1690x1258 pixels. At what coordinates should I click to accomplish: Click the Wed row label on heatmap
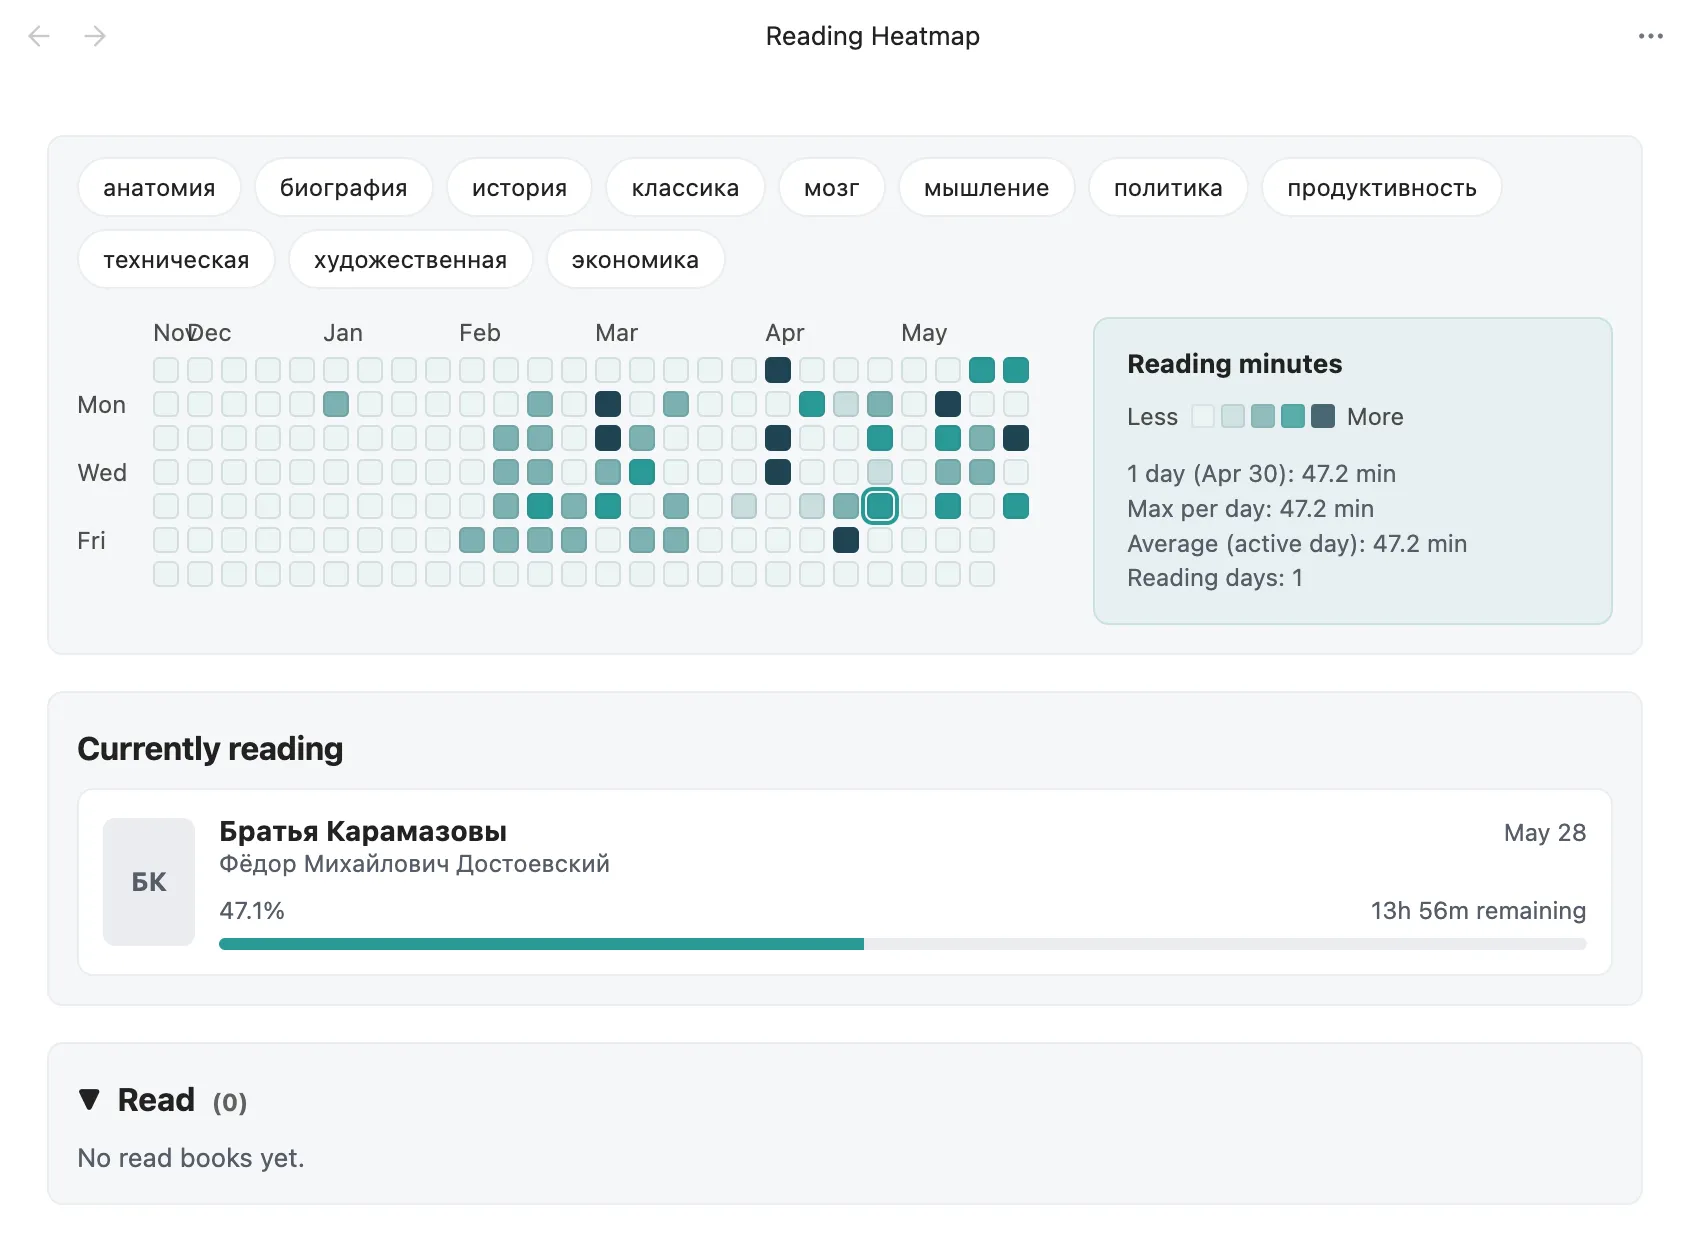pyautogui.click(x=102, y=473)
